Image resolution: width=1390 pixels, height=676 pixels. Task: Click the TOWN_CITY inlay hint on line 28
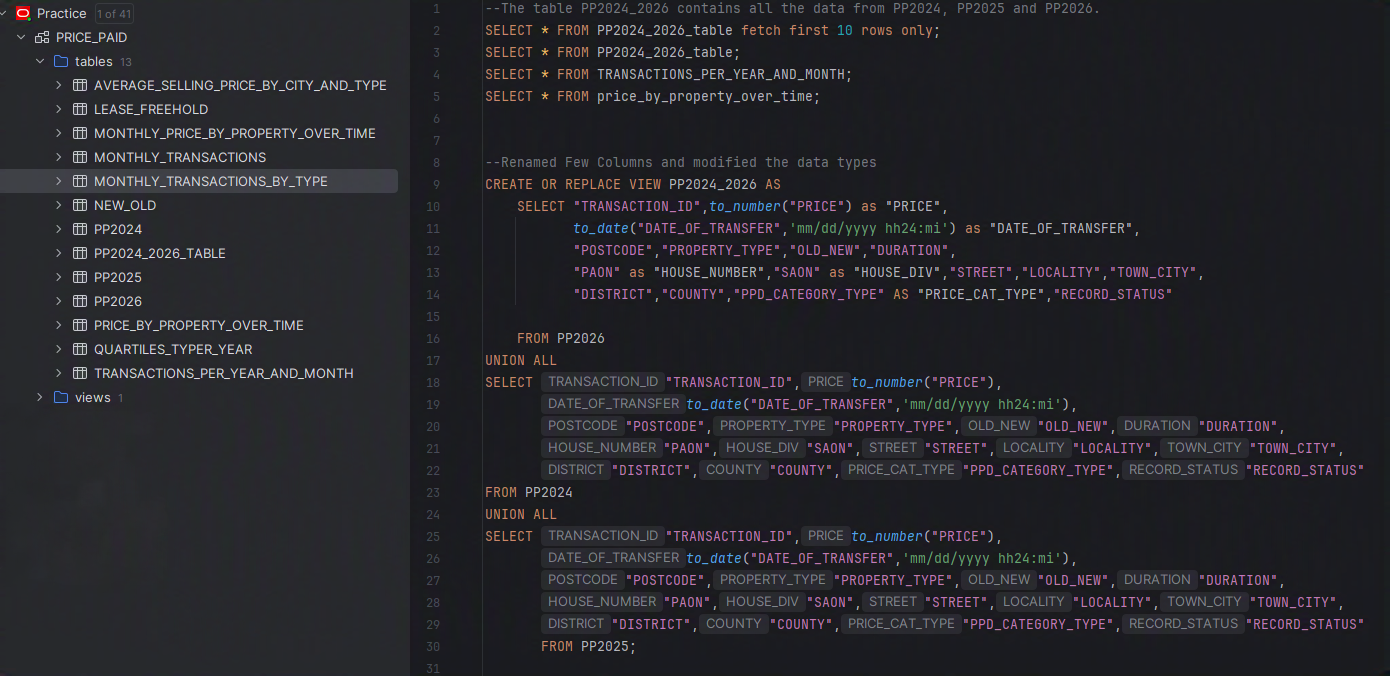point(1204,601)
